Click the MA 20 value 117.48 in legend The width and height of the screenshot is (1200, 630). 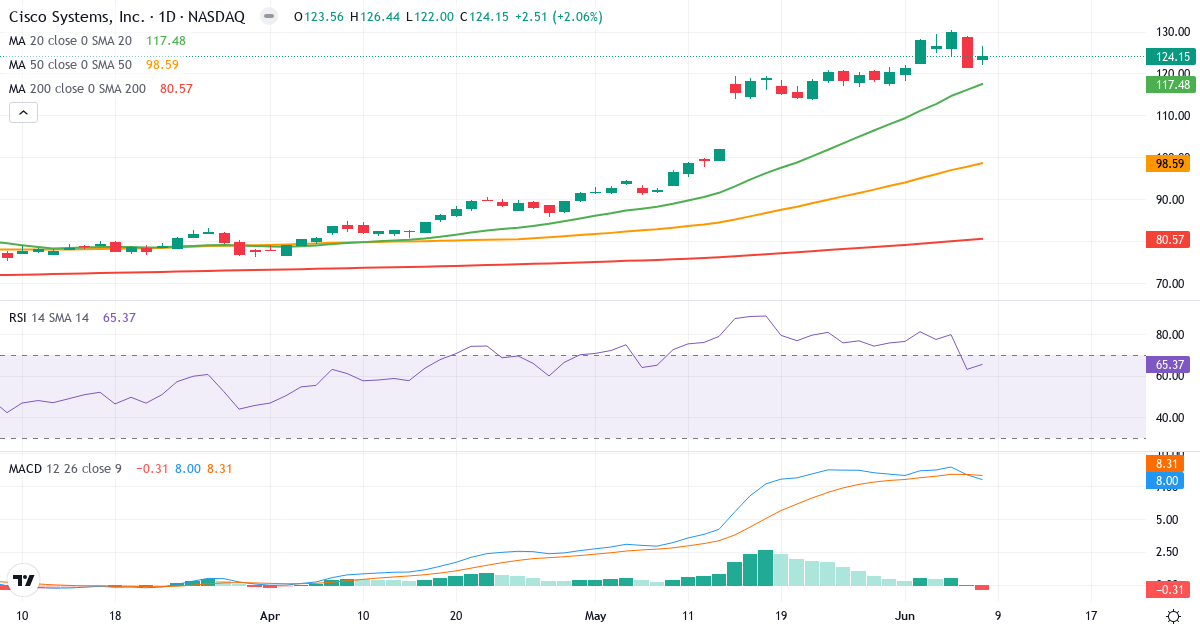(166, 41)
